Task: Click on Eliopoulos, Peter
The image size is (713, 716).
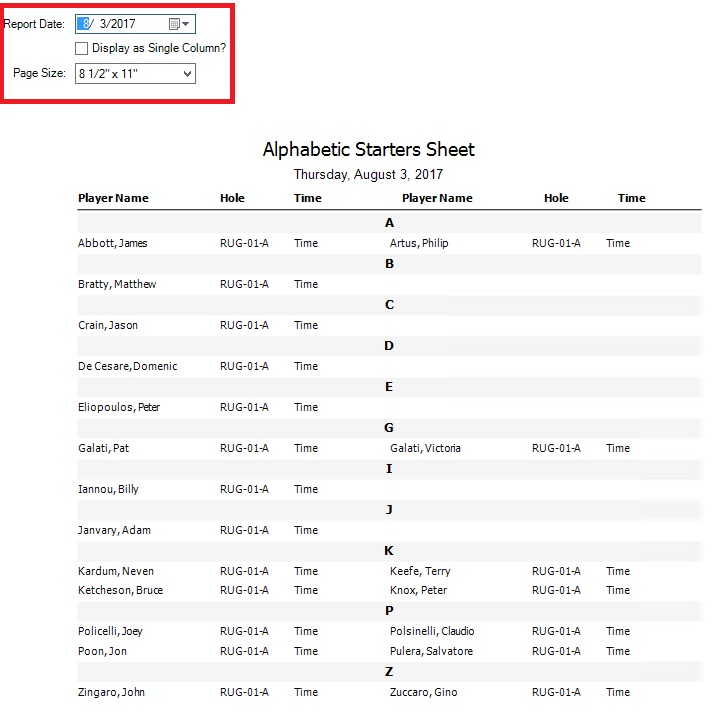Action: (119, 407)
